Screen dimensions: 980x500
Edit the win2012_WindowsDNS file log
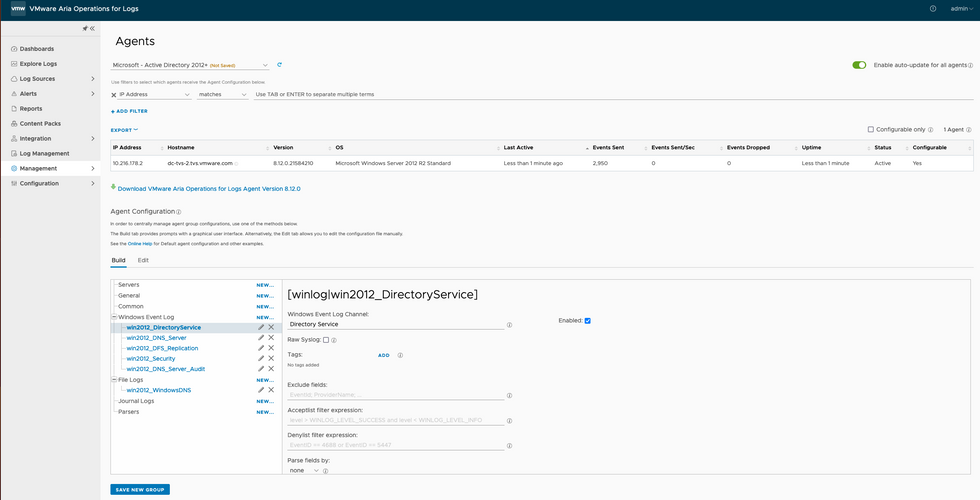tap(261, 390)
